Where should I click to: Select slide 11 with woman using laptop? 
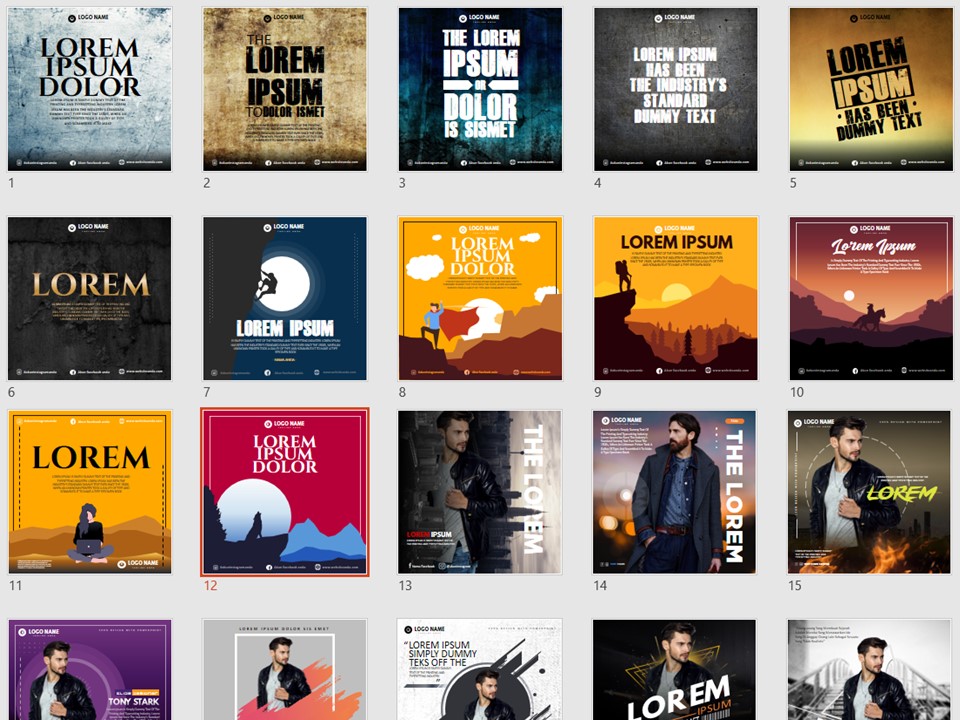coord(90,492)
